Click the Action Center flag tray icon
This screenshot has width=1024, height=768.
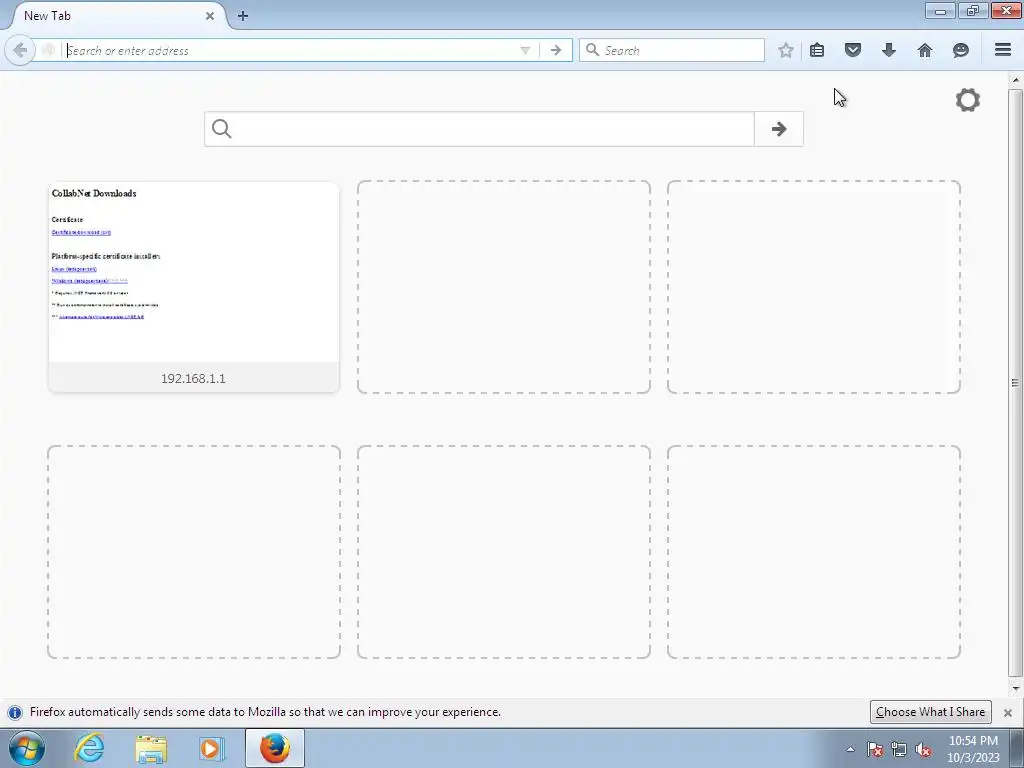click(x=874, y=749)
